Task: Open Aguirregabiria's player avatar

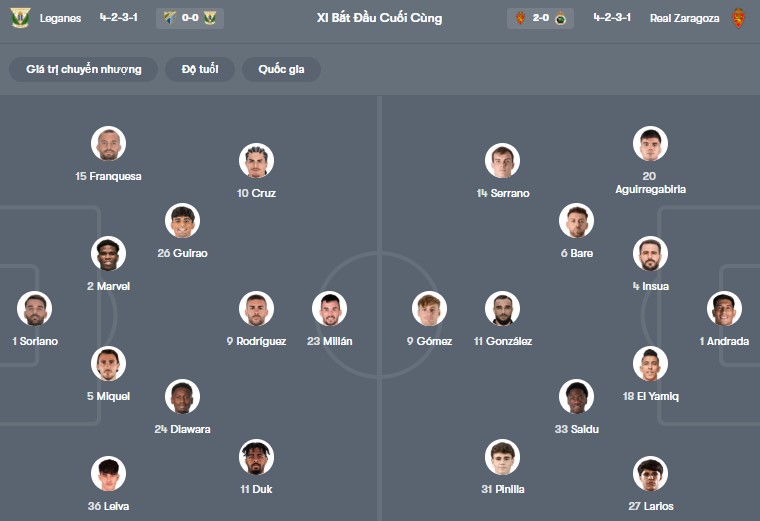Action: 650,144
